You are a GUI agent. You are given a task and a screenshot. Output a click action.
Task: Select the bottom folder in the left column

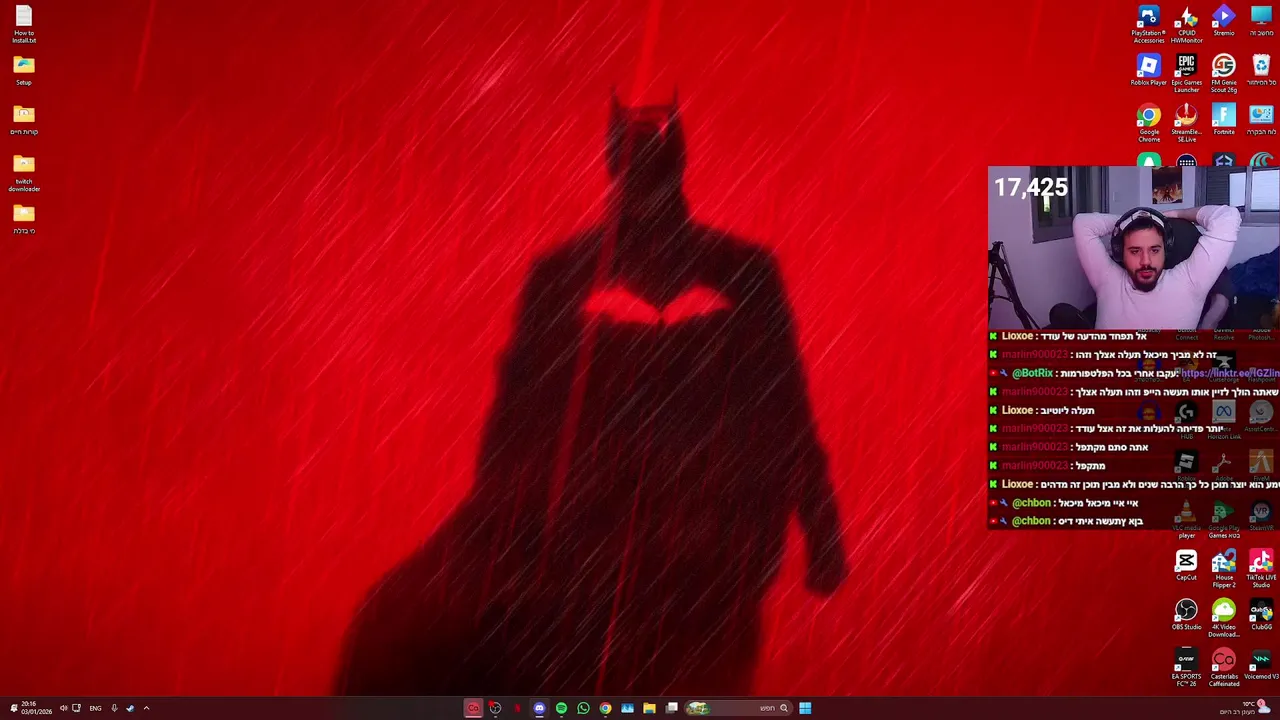[x=24, y=218]
